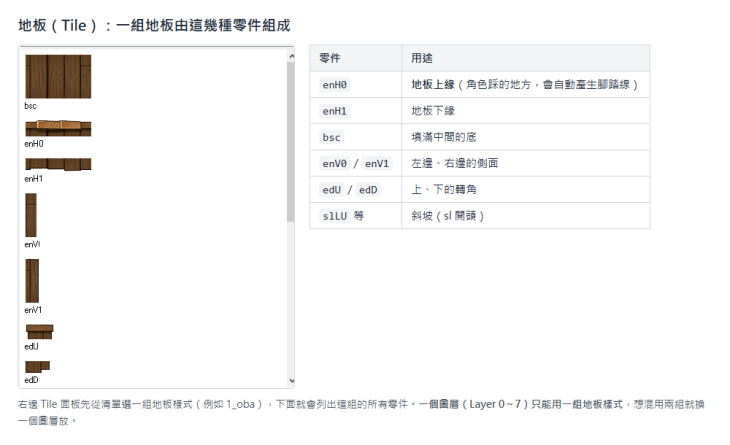Click the bsc code in table
This screenshot has width=730, height=445.
coord(331,137)
